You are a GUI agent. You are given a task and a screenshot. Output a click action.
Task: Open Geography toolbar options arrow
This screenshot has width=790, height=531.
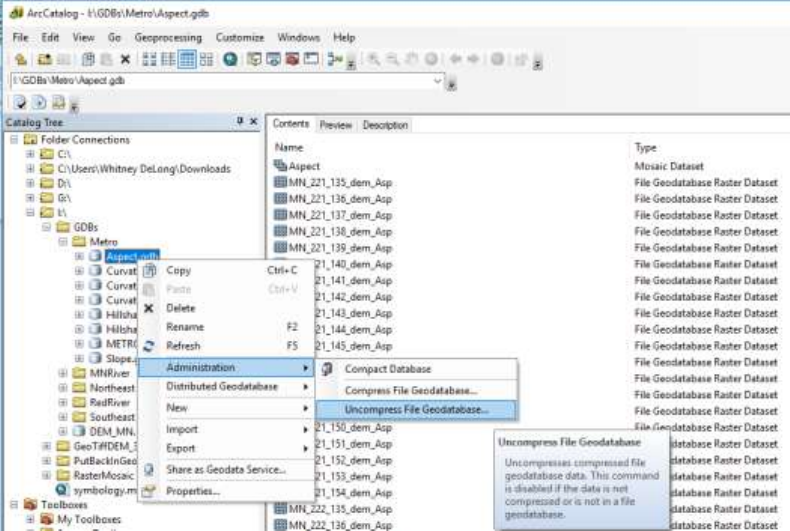538,64
